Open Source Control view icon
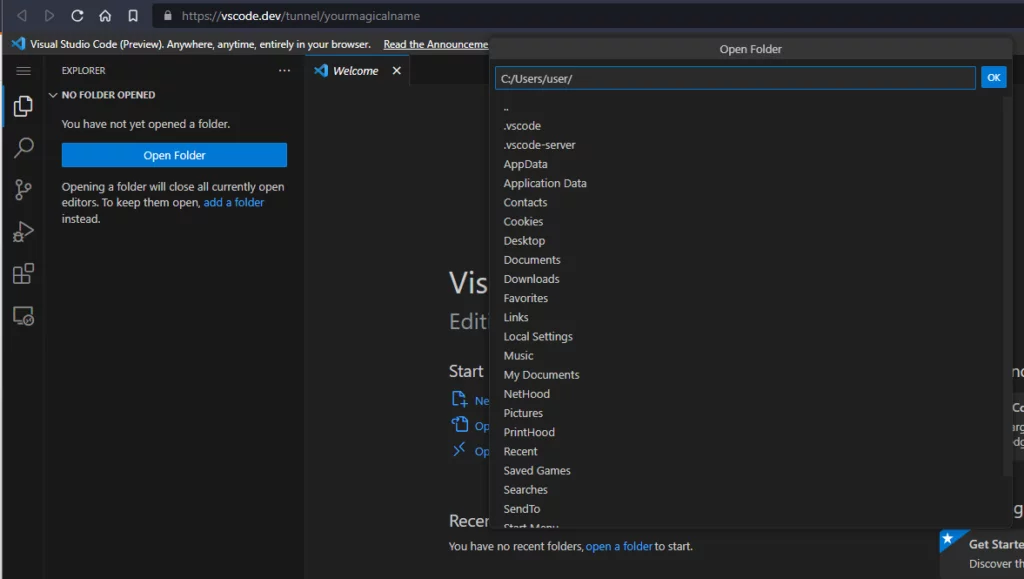 pyautogui.click(x=23, y=190)
